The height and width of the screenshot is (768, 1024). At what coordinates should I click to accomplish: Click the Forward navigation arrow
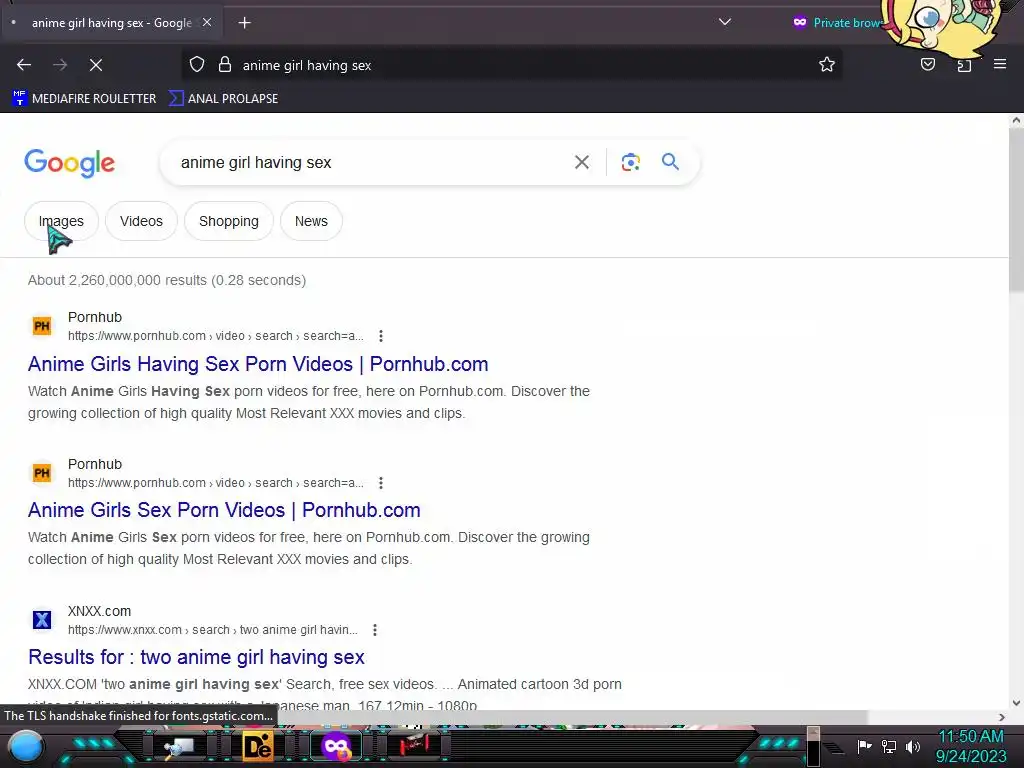(x=60, y=65)
